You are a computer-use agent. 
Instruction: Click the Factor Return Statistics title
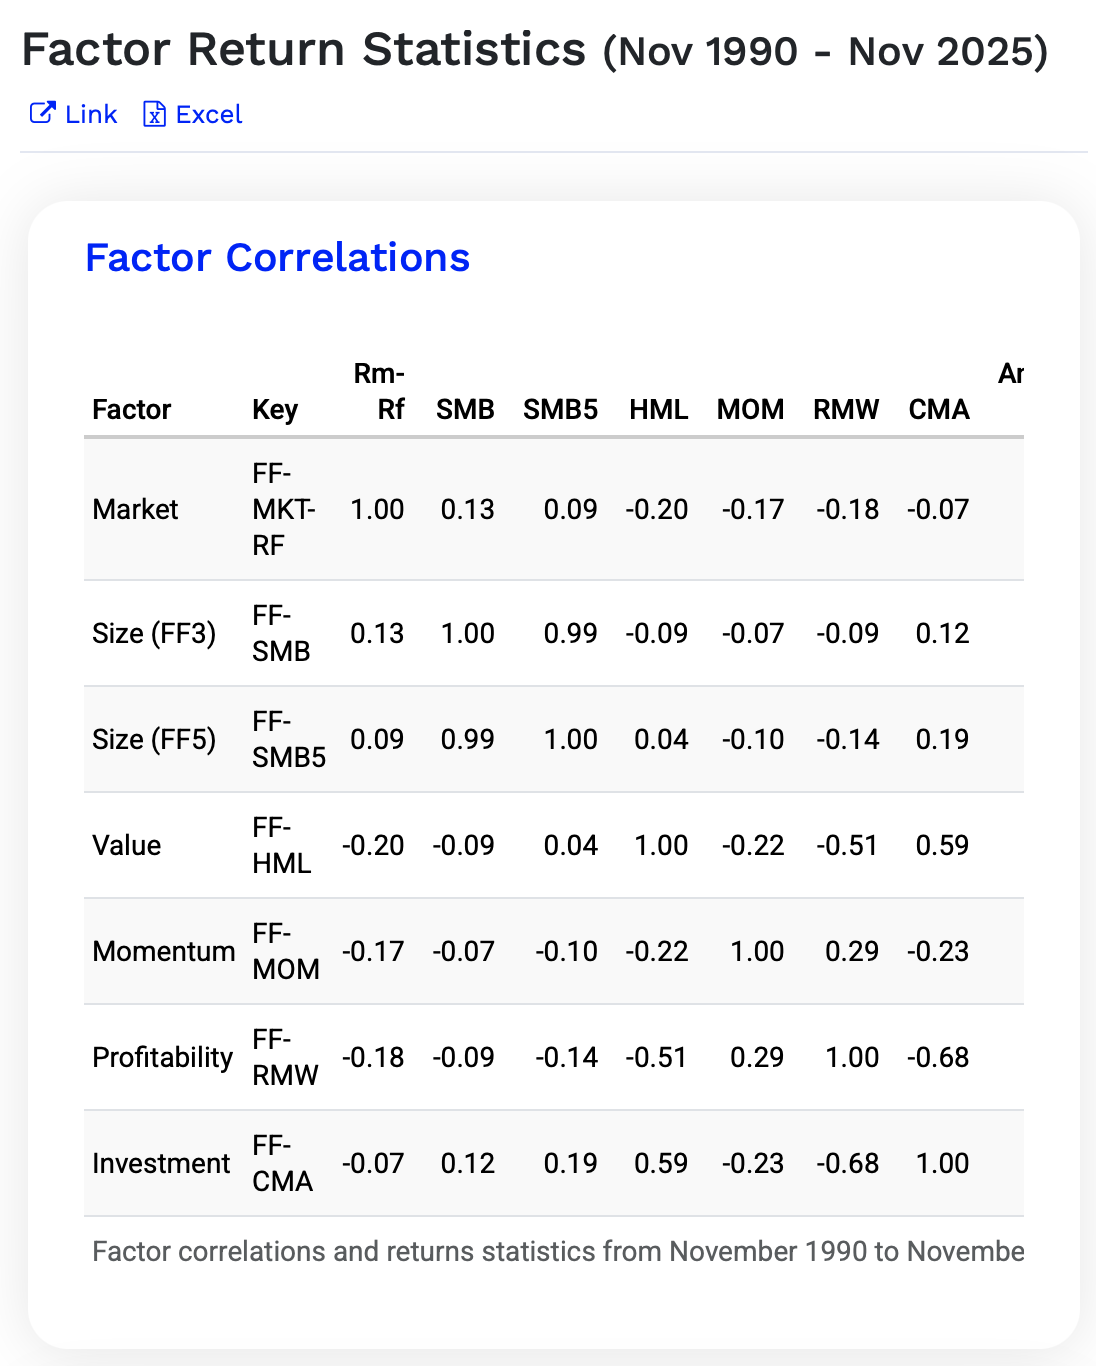tap(303, 50)
